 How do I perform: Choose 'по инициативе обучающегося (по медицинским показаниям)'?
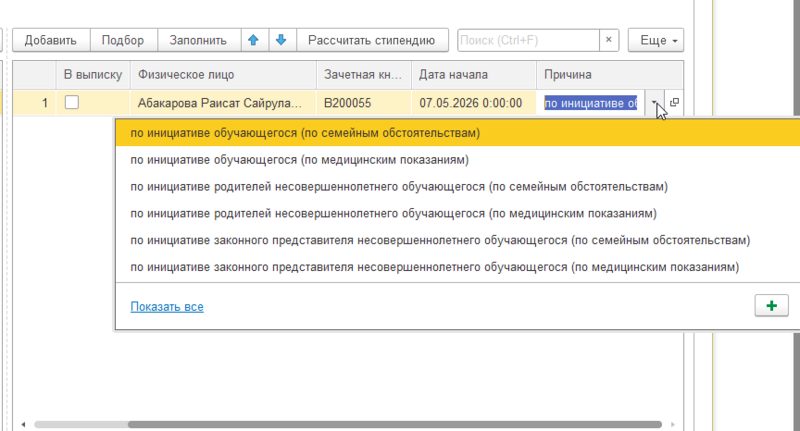click(458, 160)
